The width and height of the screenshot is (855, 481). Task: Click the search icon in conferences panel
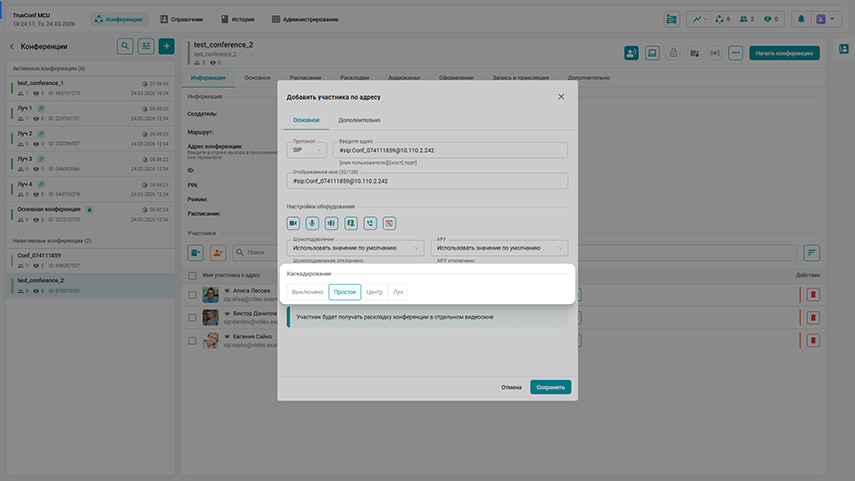pyautogui.click(x=125, y=46)
